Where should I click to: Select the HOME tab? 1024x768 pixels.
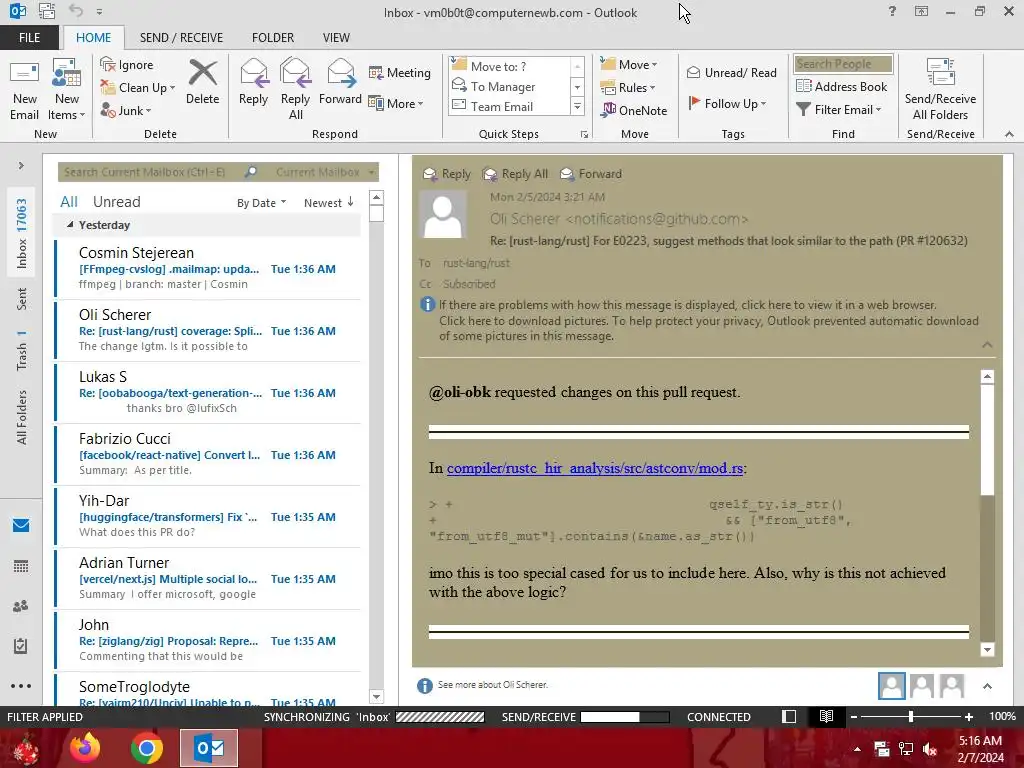pos(93,38)
